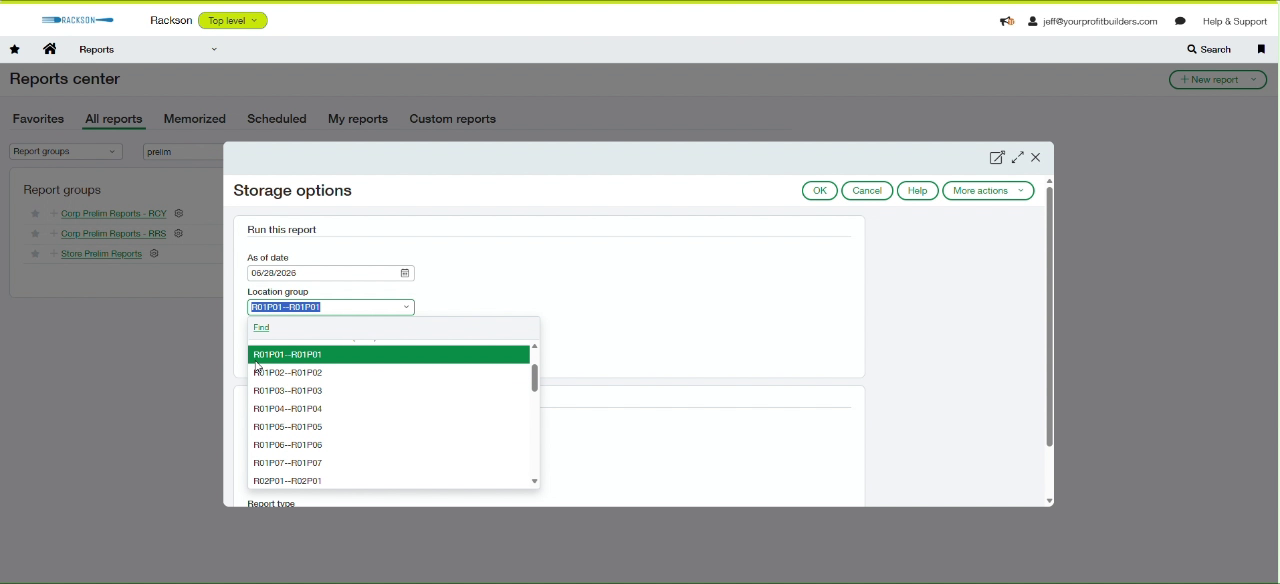
Task: Click the Search magnifier button
Action: (1210, 49)
